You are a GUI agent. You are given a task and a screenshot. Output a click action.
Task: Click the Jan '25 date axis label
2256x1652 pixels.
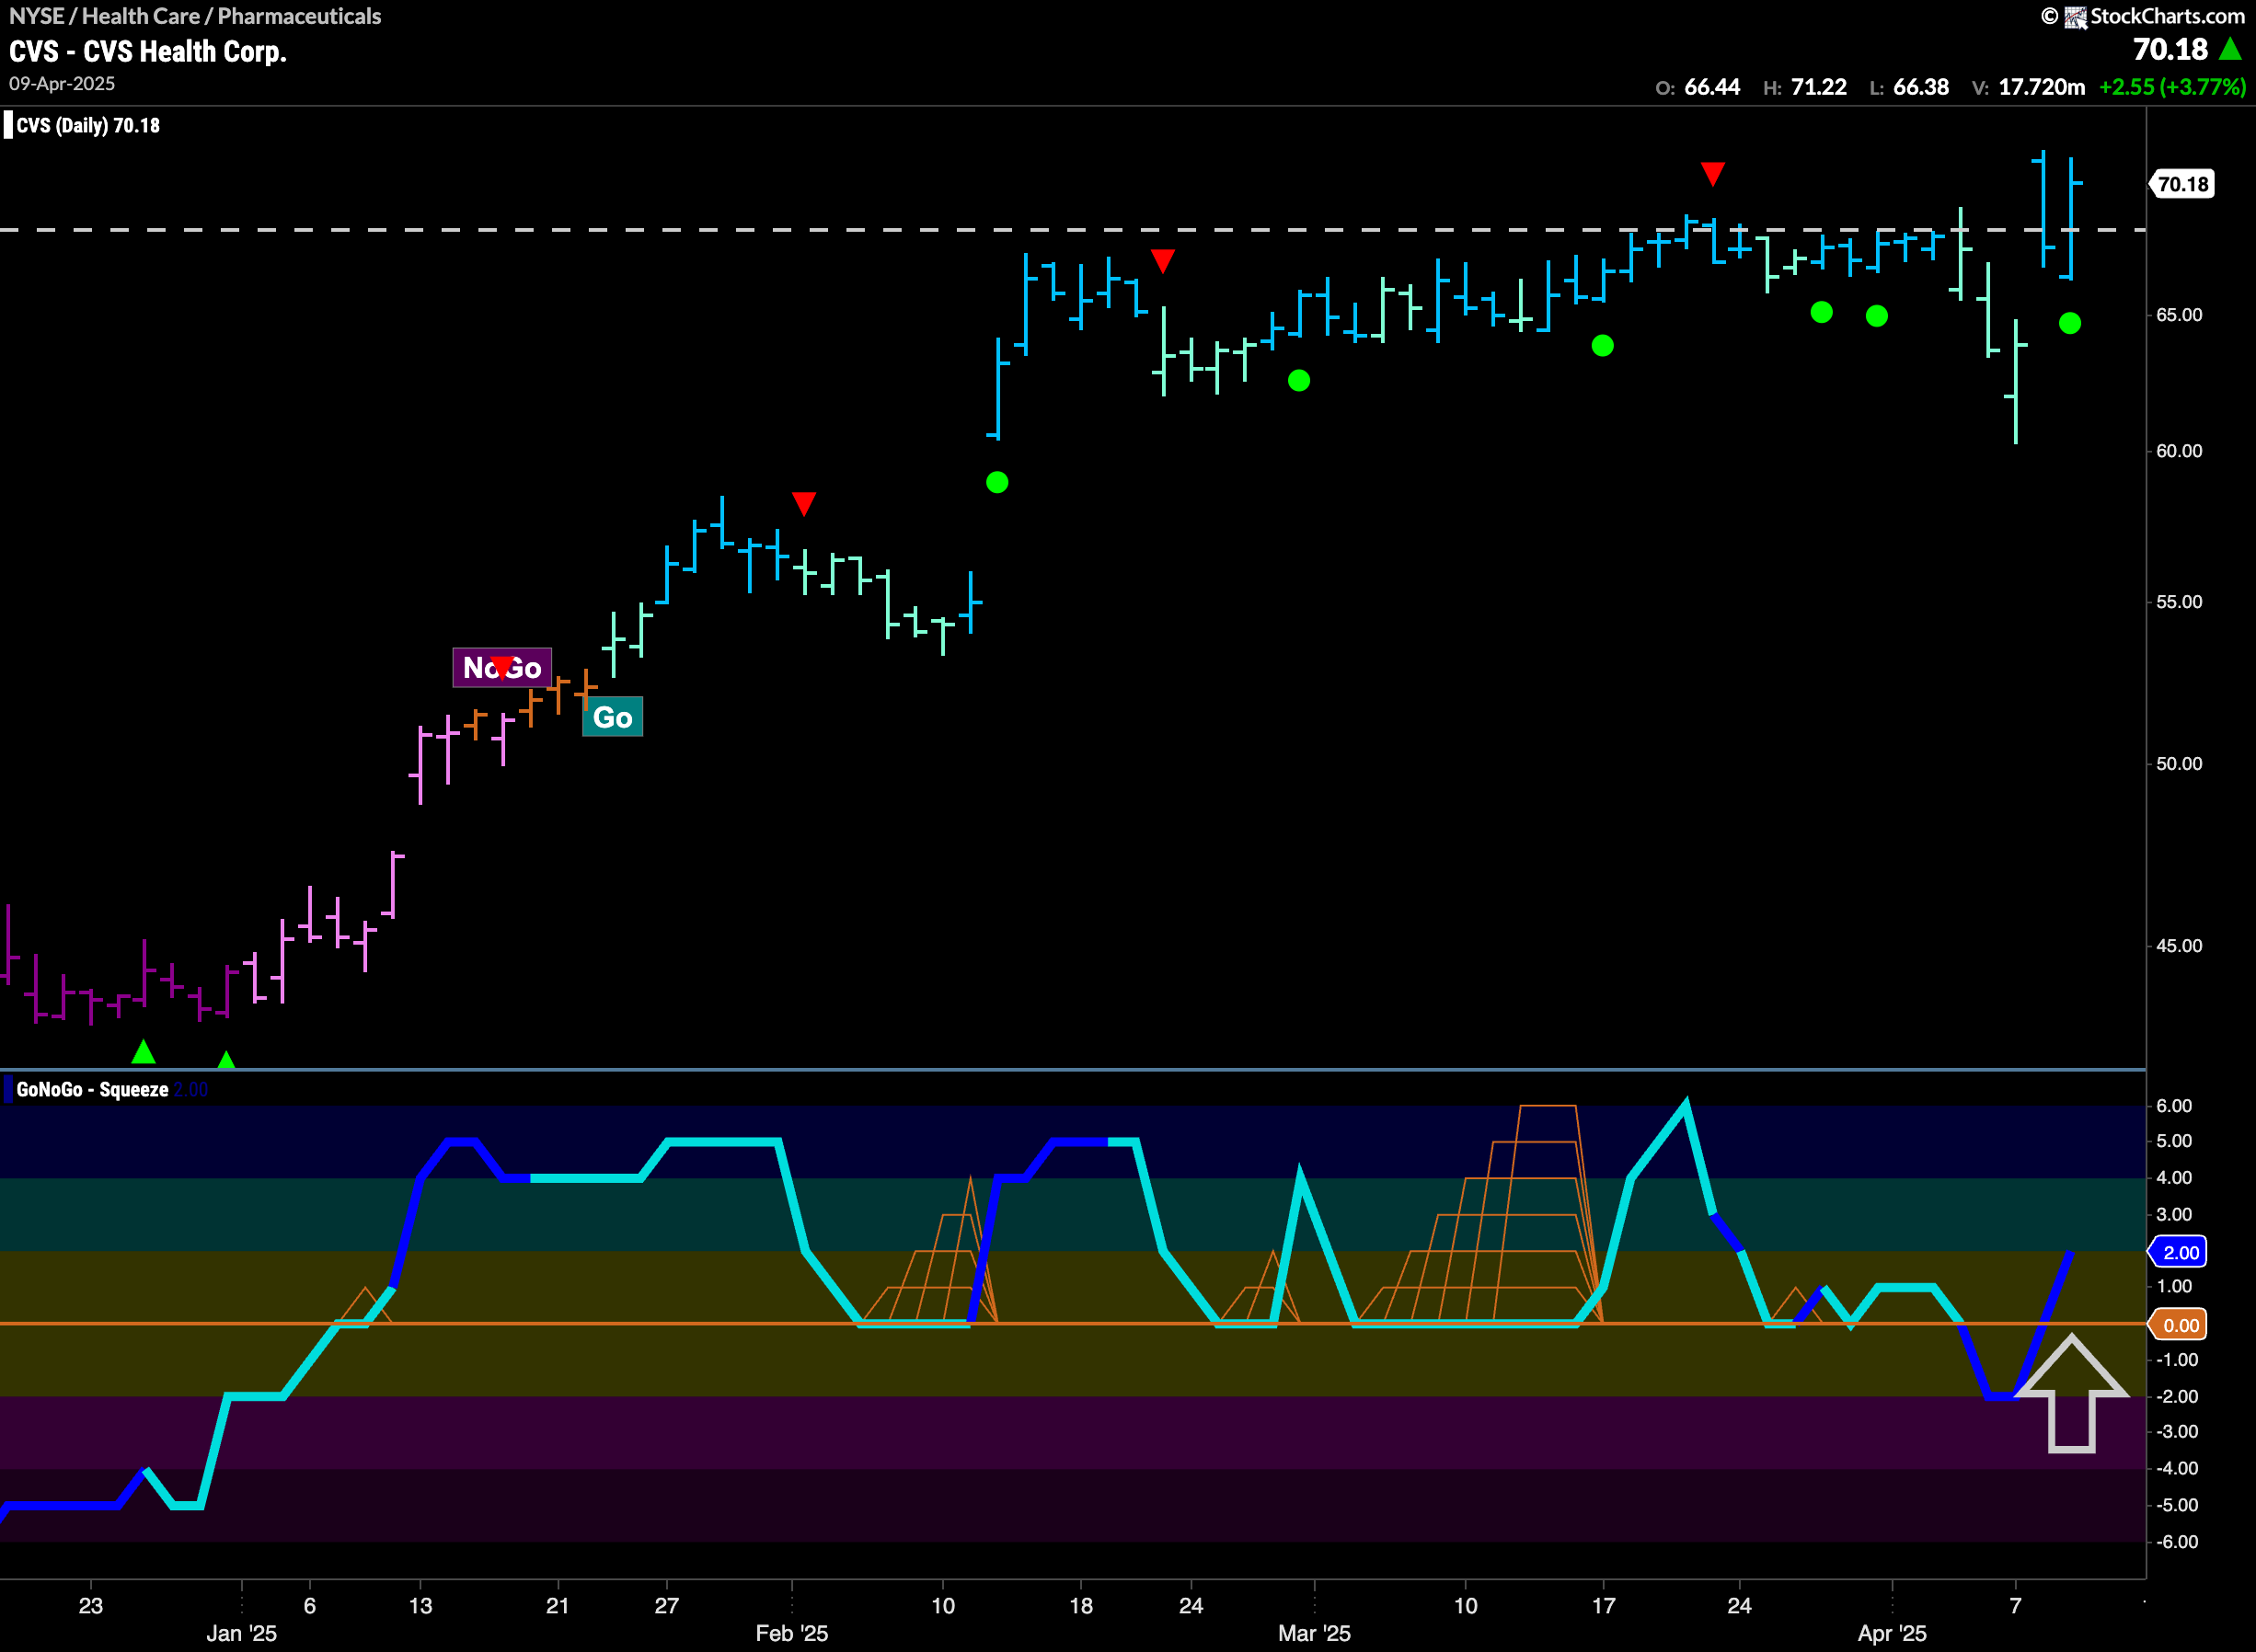[x=241, y=1633]
